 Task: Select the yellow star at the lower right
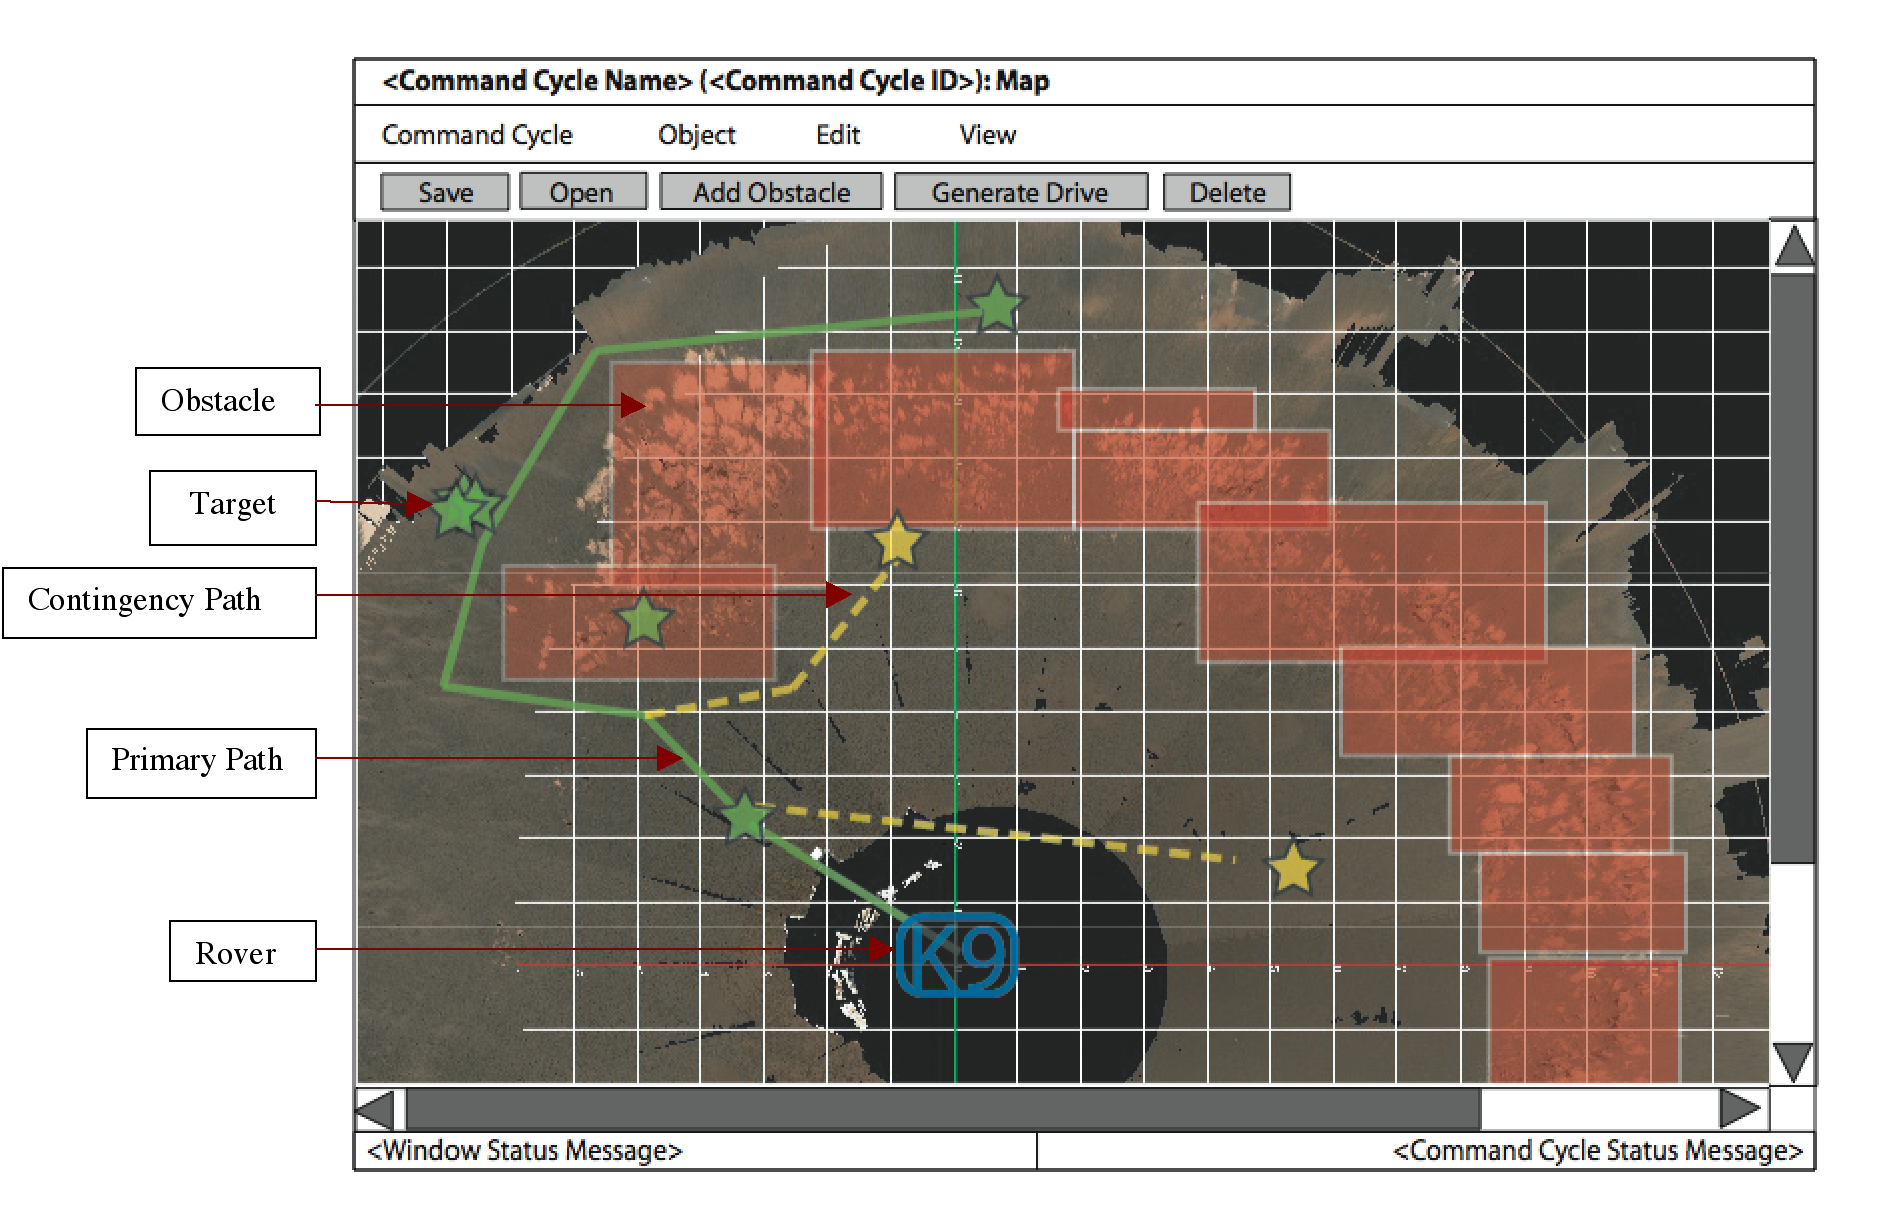tap(1293, 867)
